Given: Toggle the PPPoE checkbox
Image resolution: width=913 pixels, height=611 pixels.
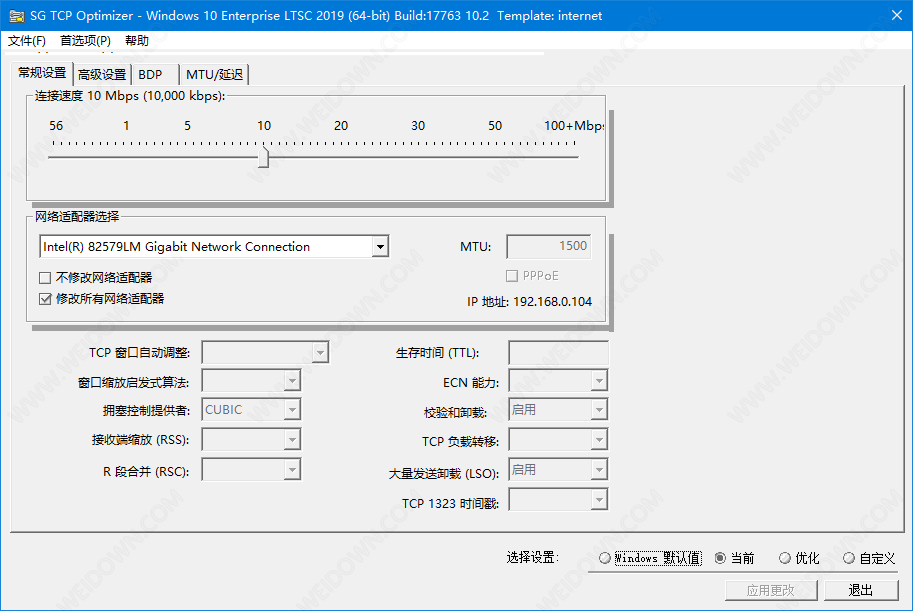Looking at the screenshot, I should point(512,276).
